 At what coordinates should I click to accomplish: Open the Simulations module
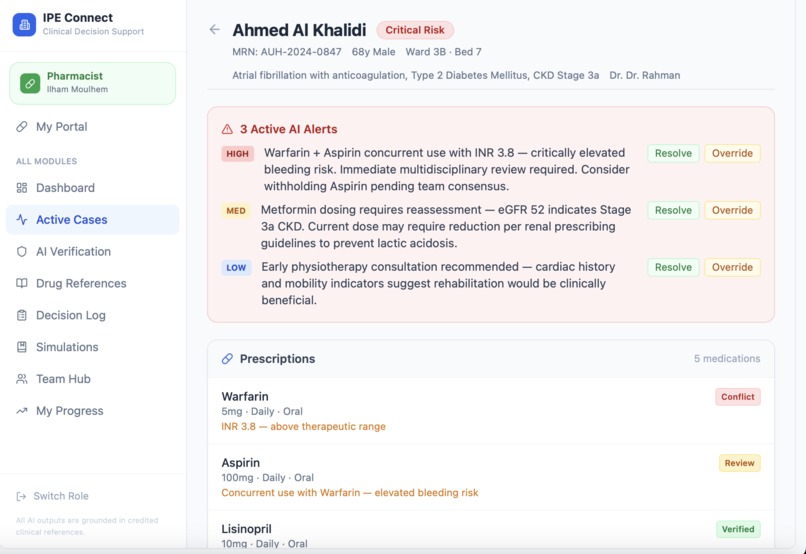click(x=93, y=347)
